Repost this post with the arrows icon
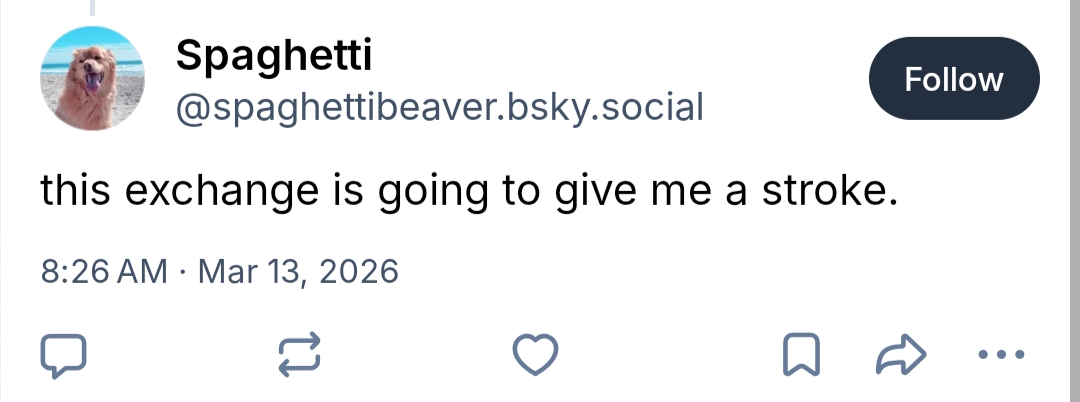 tap(300, 354)
